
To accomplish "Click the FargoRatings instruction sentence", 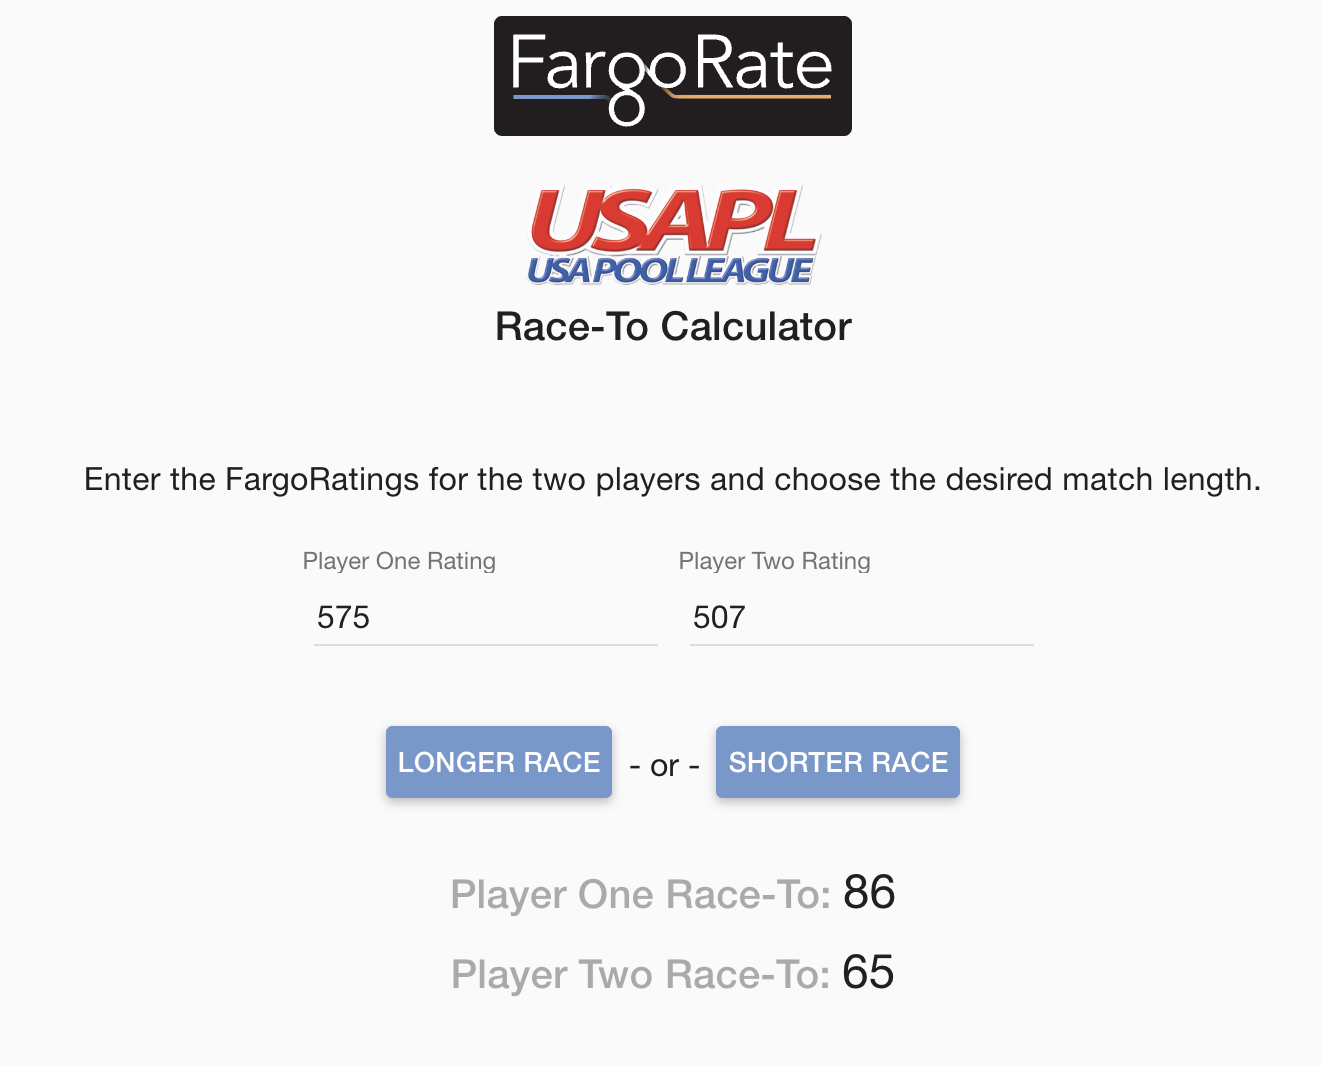I will coord(672,480).
